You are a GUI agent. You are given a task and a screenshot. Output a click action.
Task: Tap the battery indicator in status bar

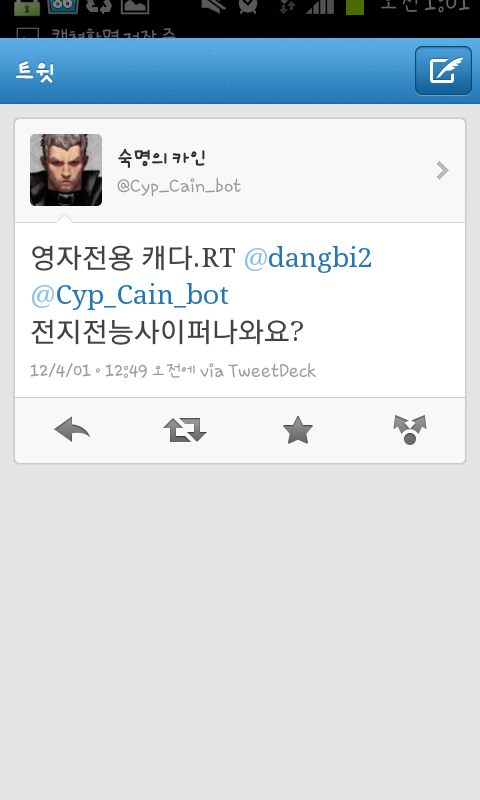[355, 6]
